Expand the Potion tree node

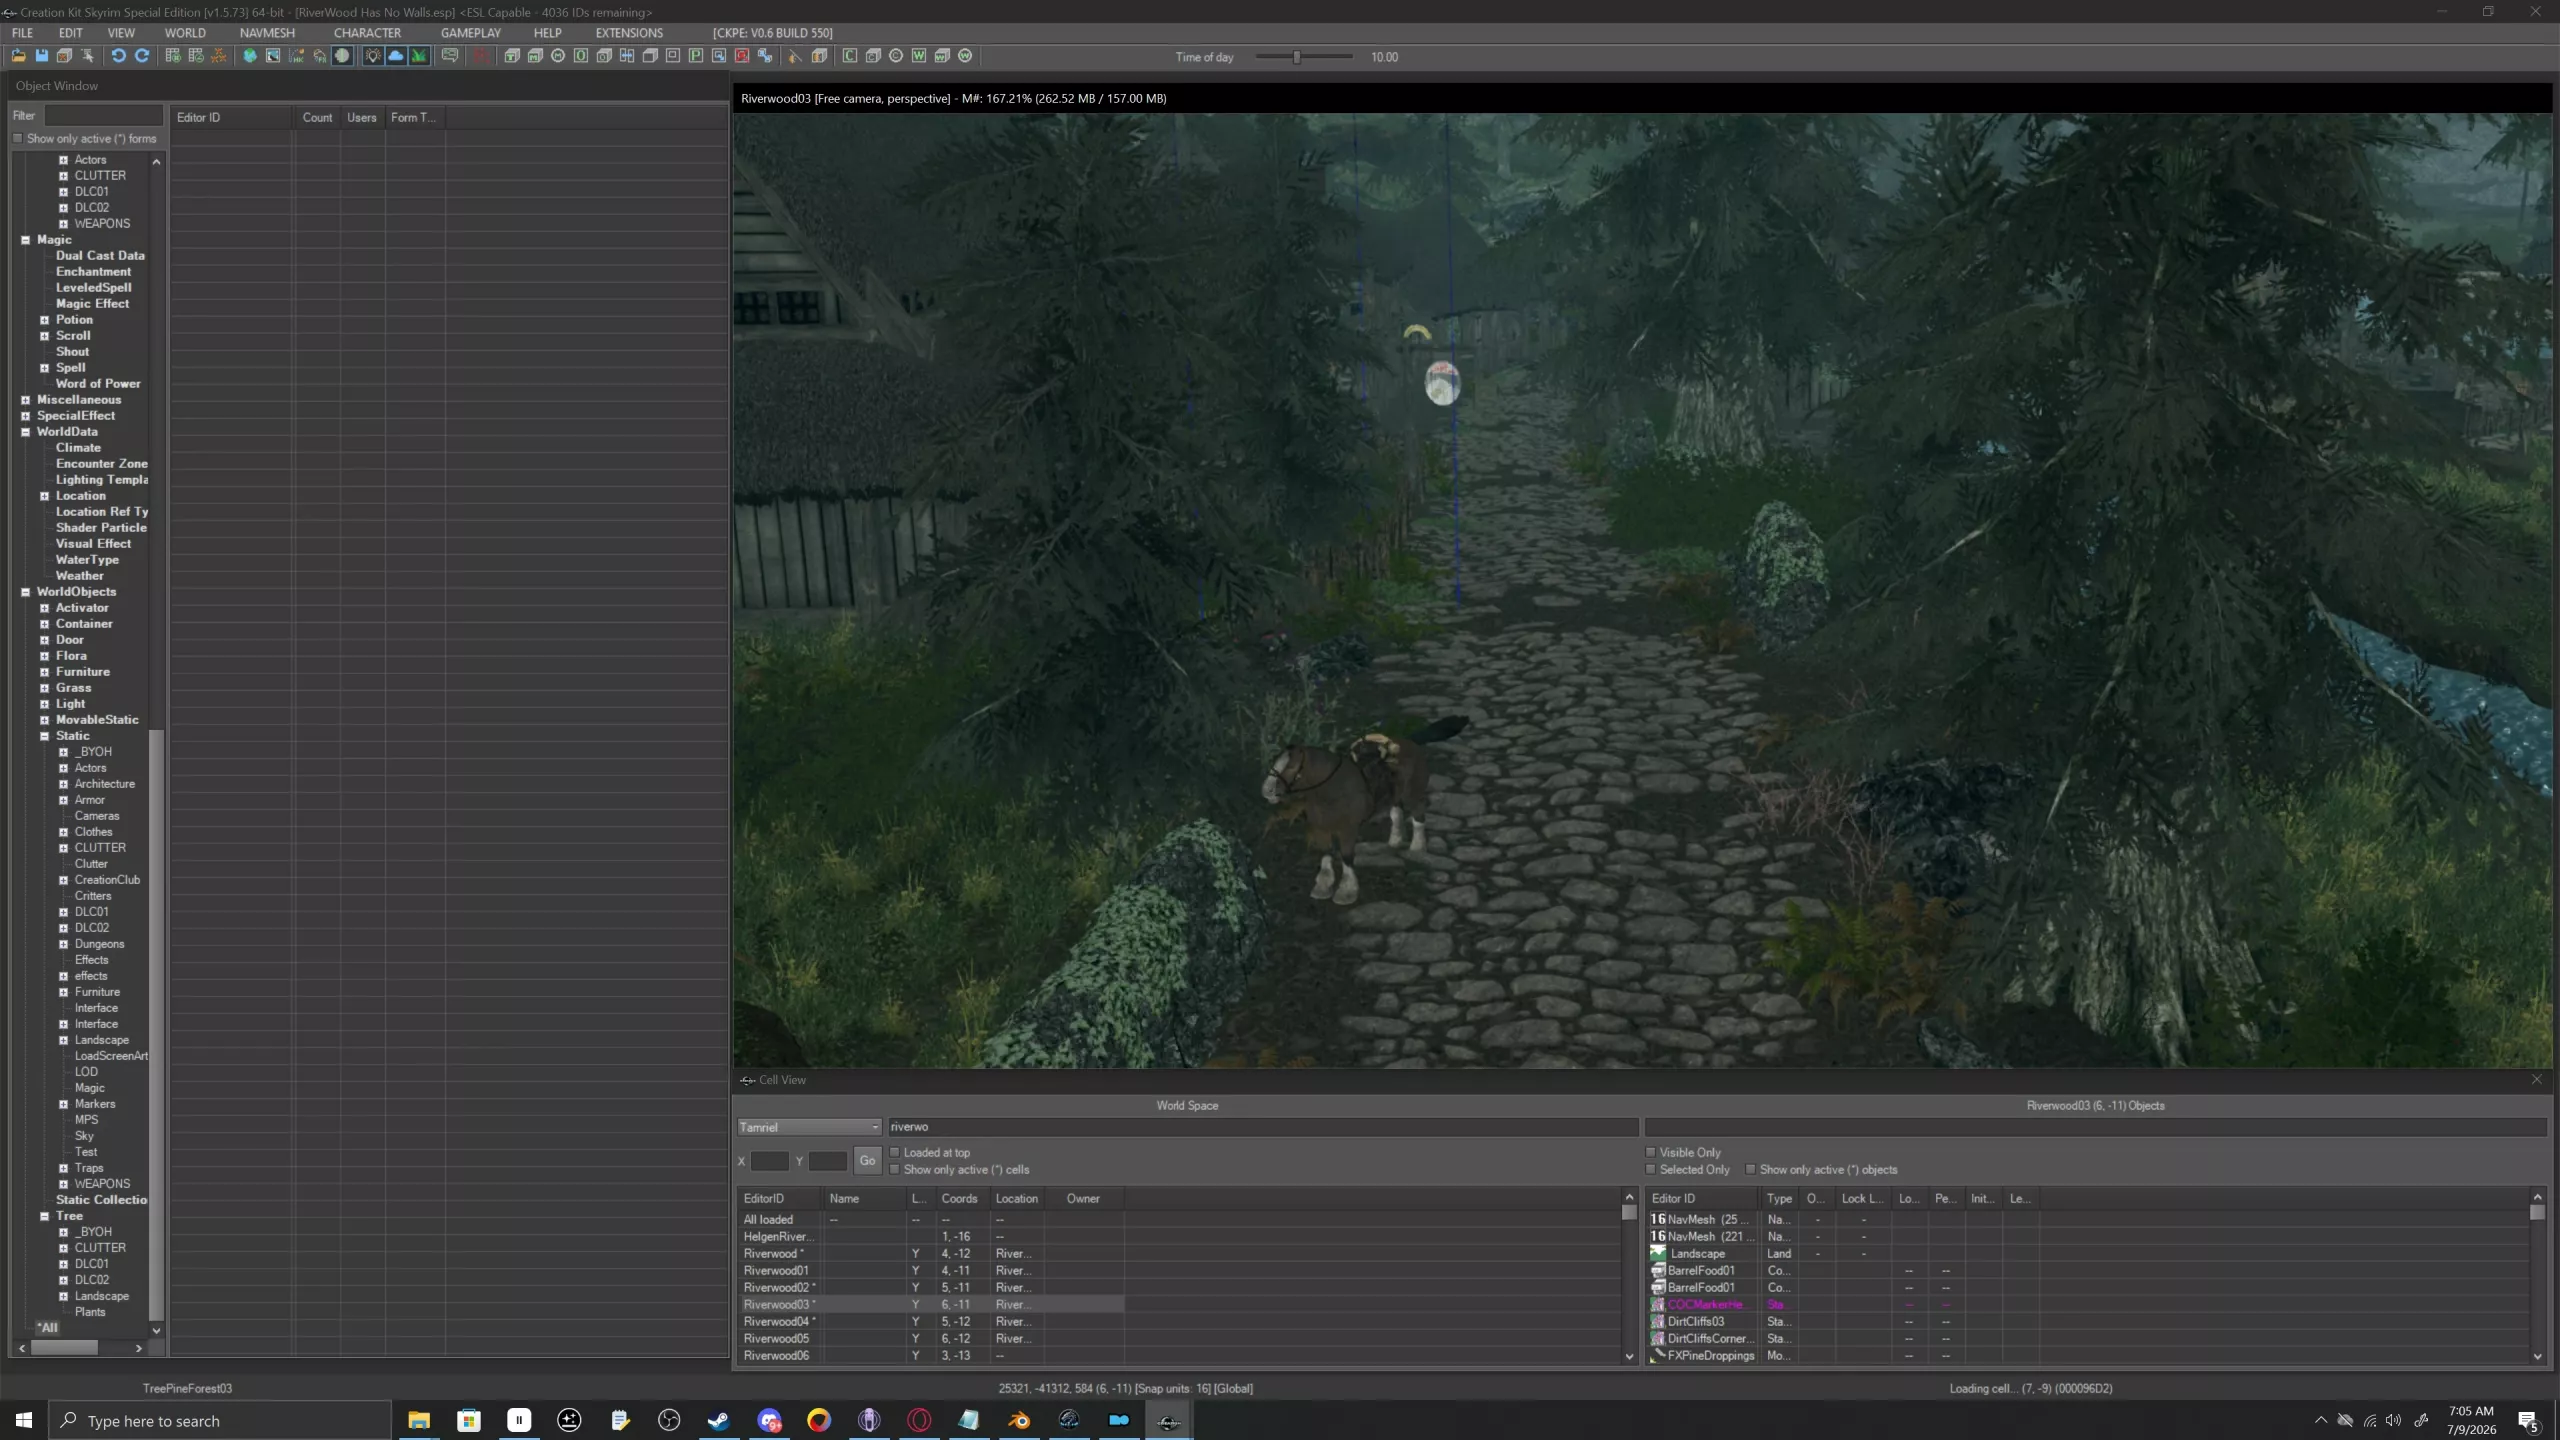coord(44,320)
